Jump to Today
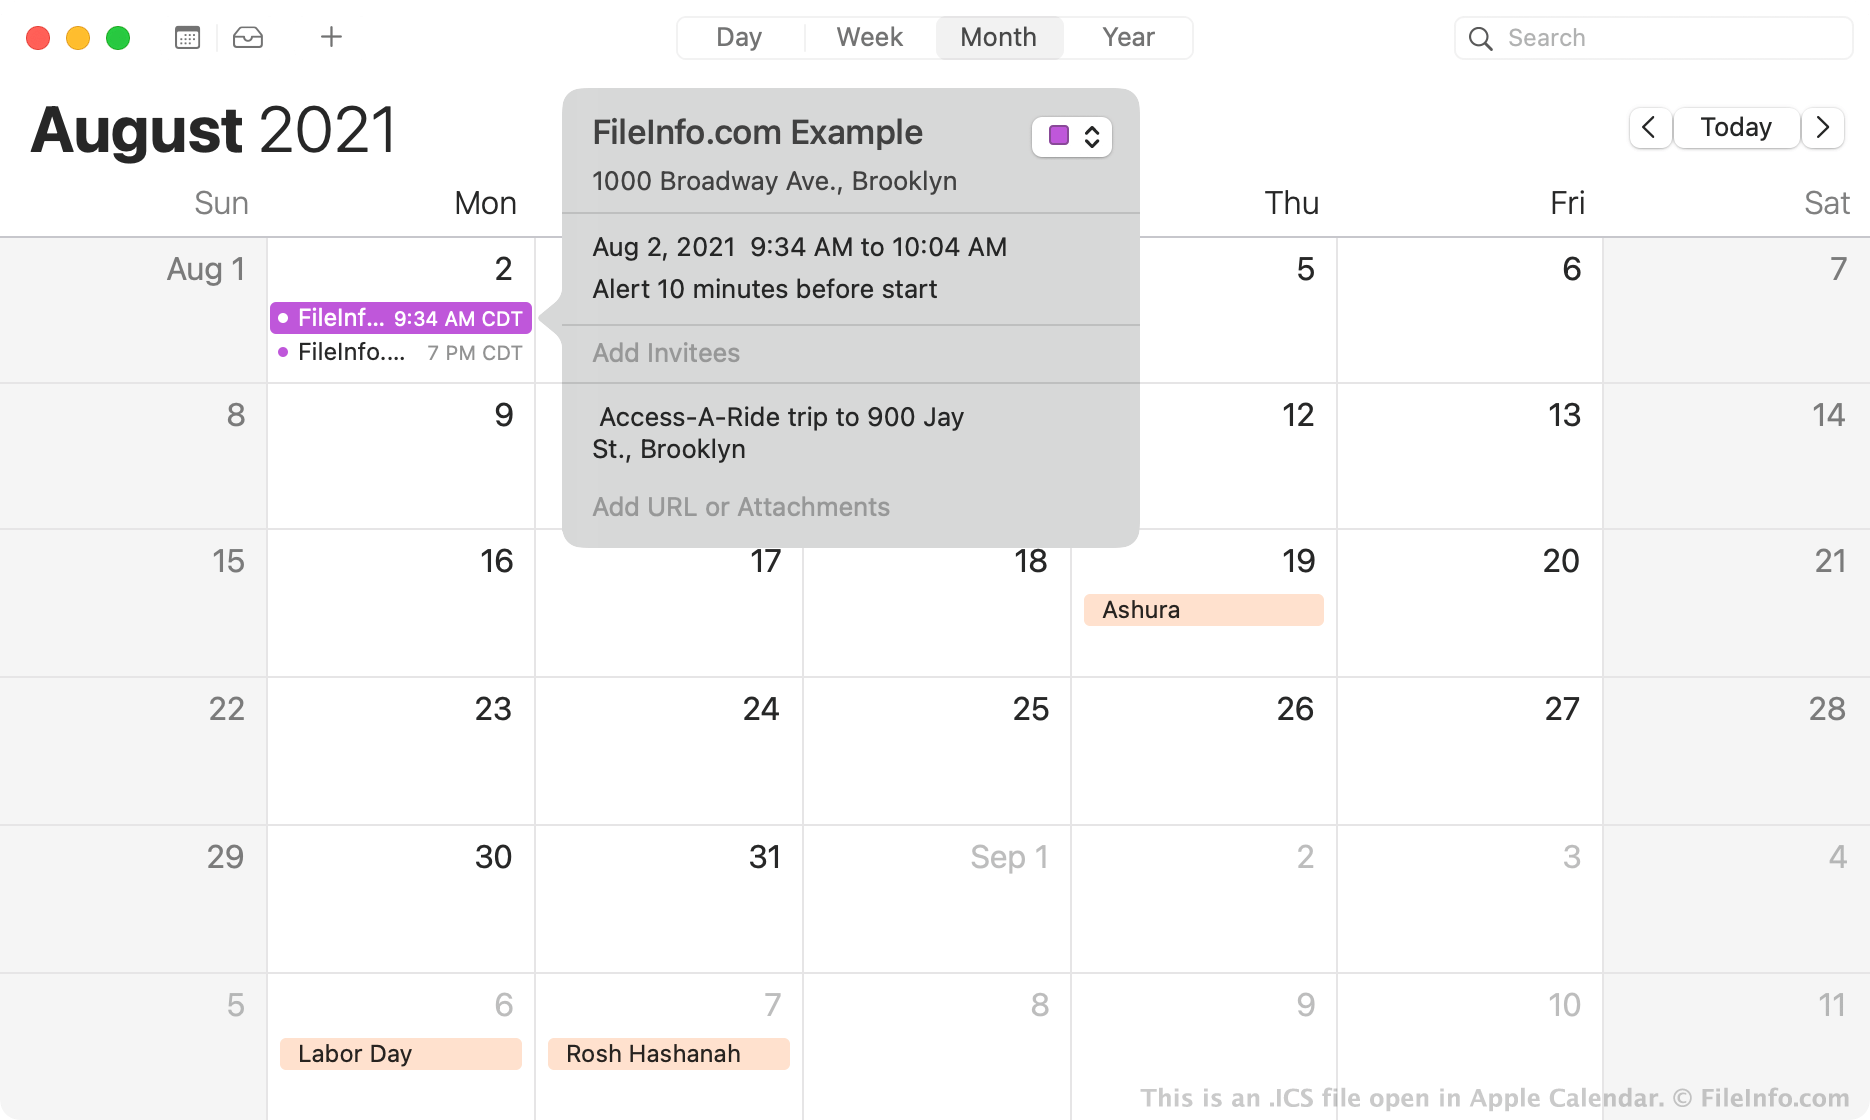 pyautogui.click(x=1736, y=128)
